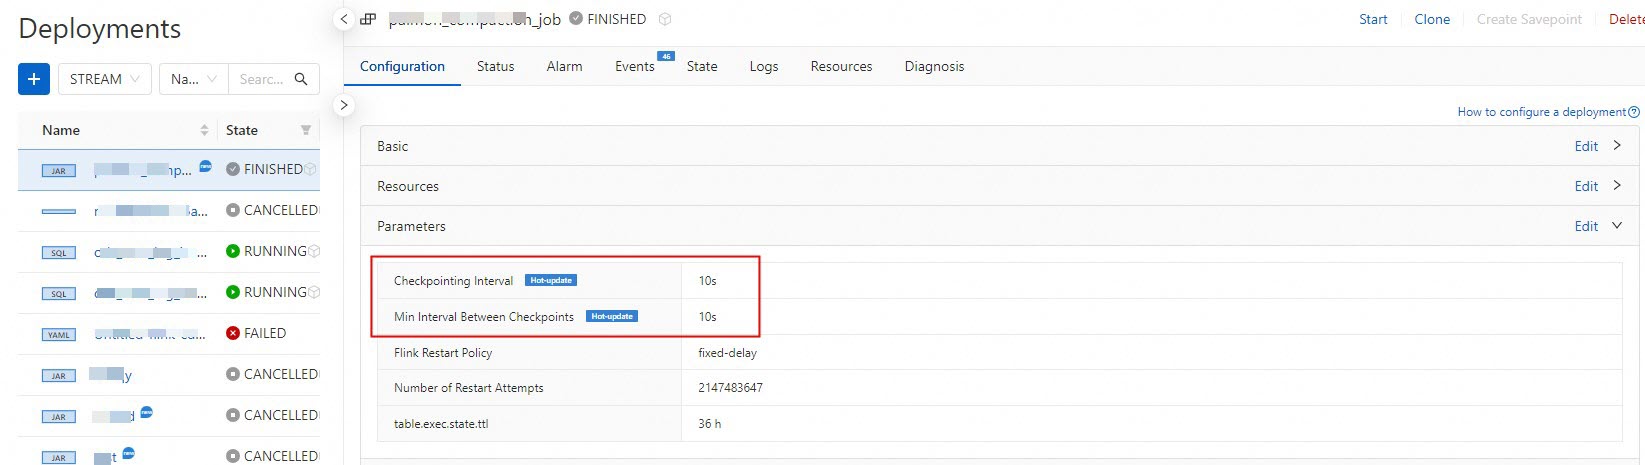Open the Events tab

634,66
